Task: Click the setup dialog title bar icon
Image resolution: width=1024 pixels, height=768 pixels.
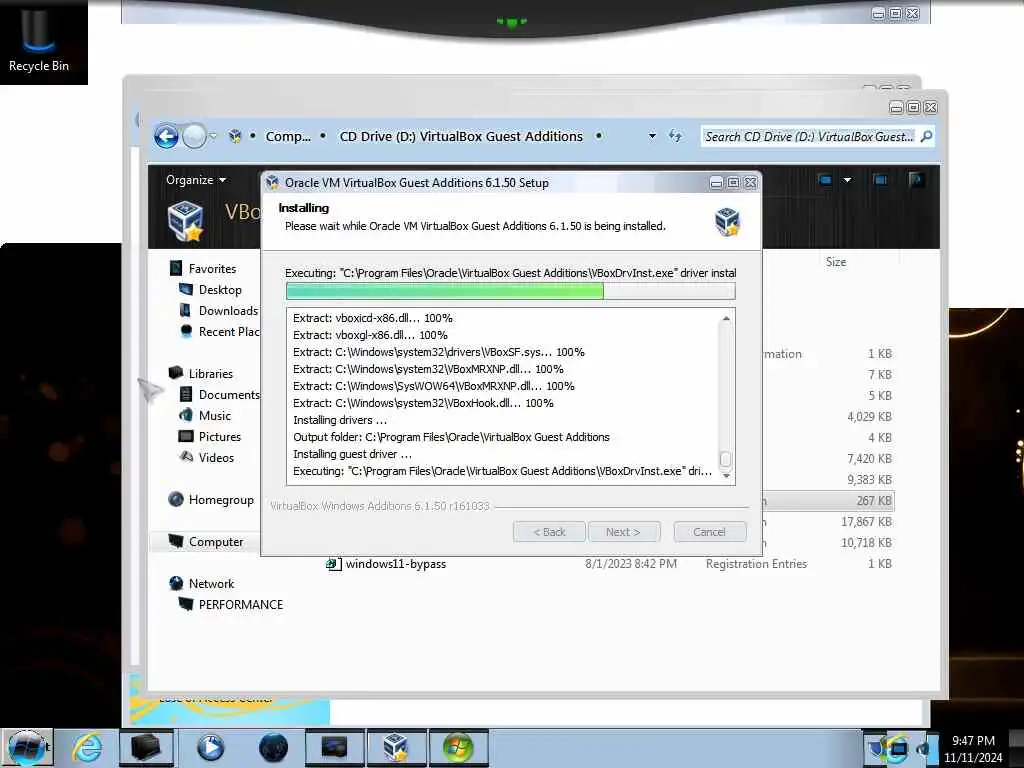Action: pos(273,182)
